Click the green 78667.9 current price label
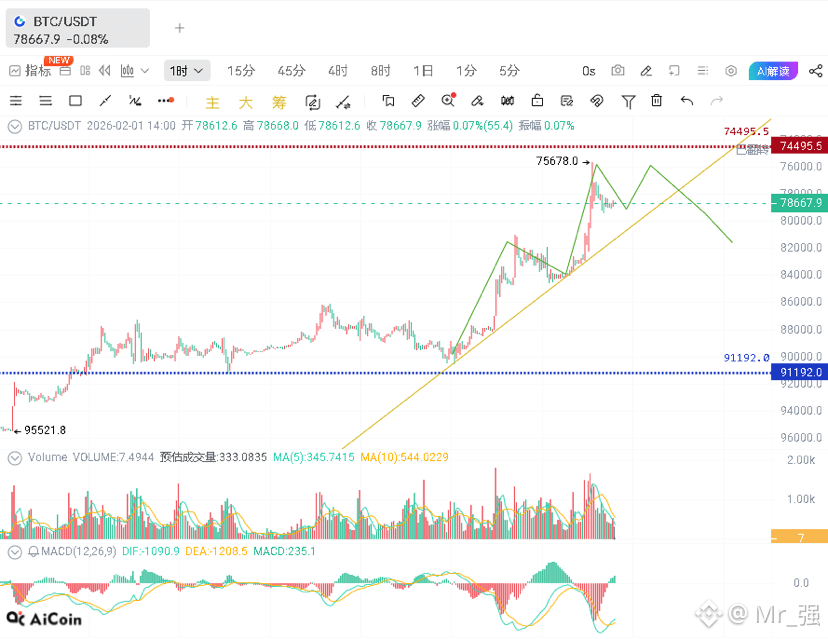 tap(799, 203)
